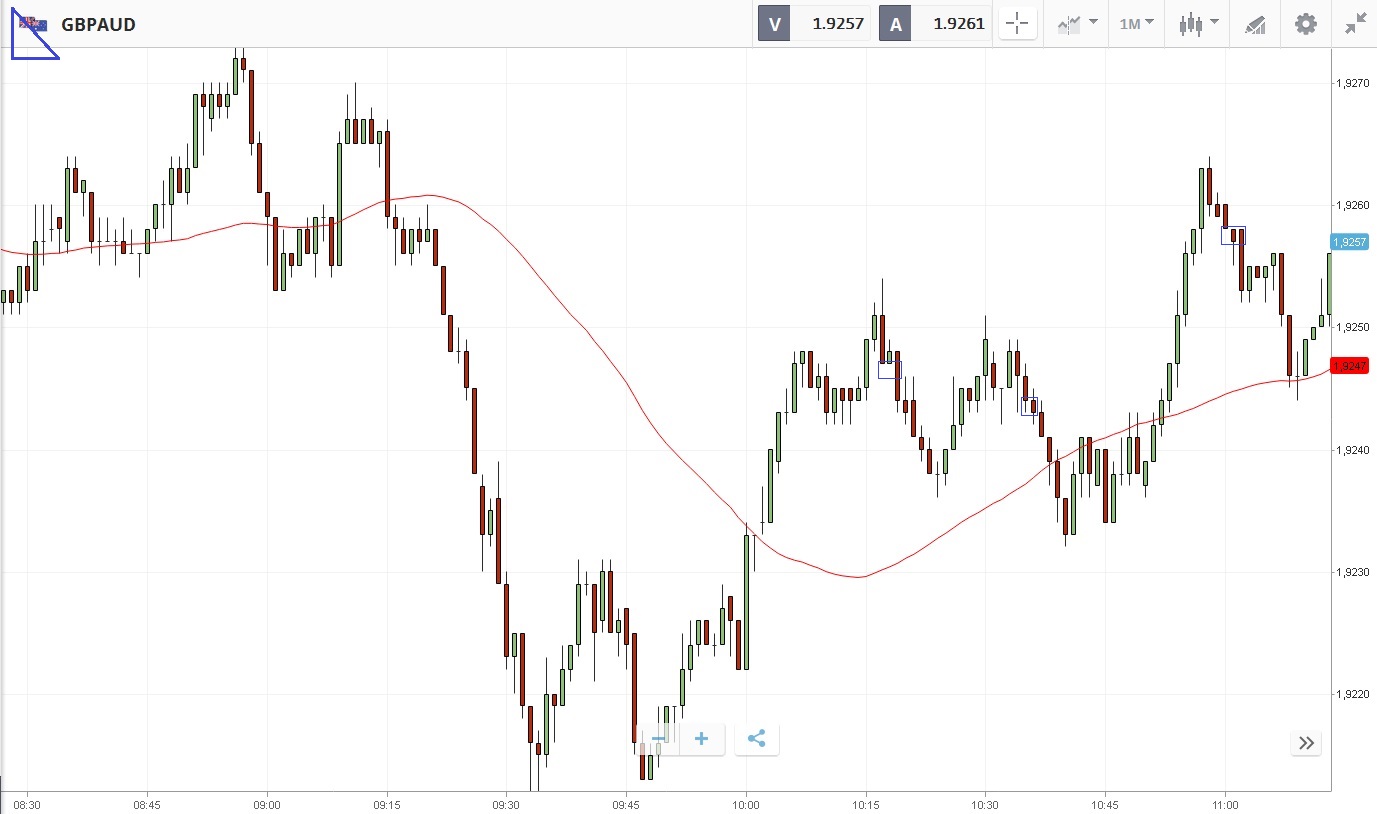Click the GBPAUD instrument name
Image resolution: width=1377 pixels, height=814 pixels.
[98, 24]
